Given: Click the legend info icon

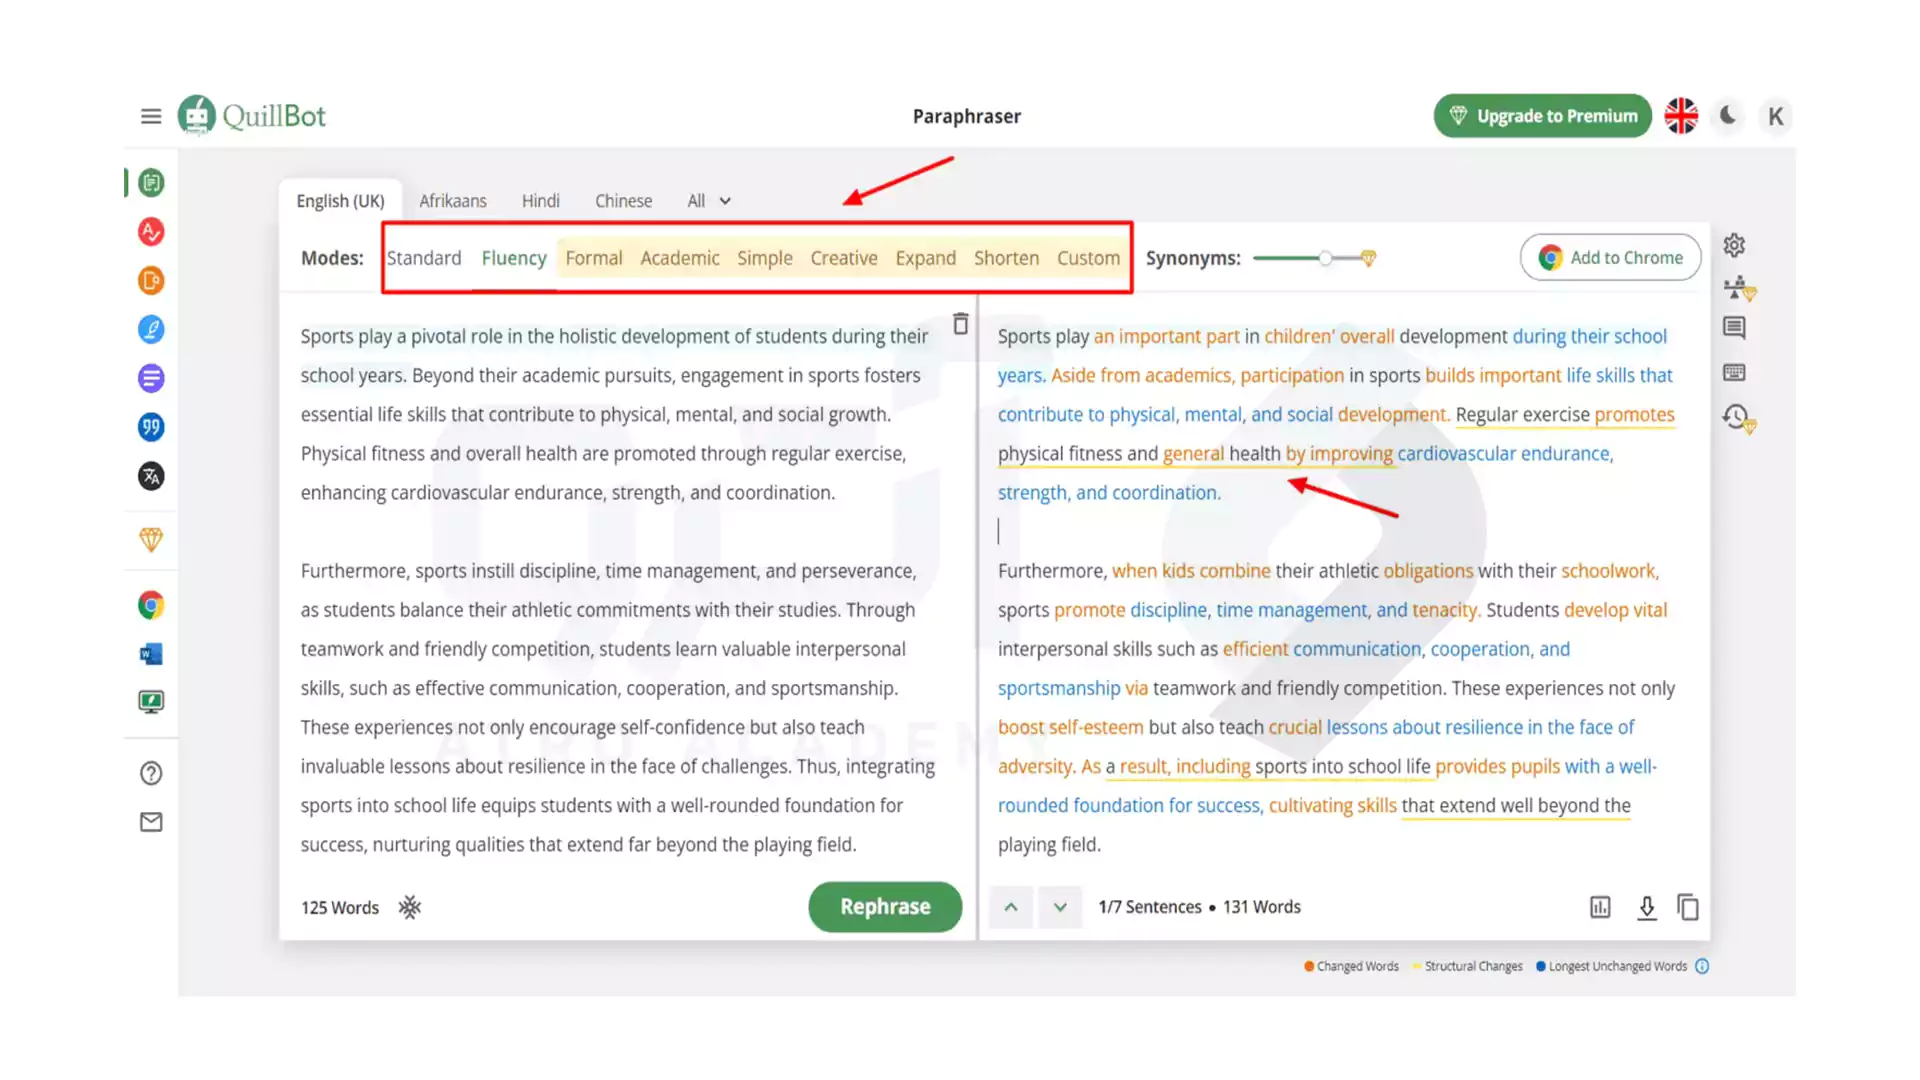Looking at the screenshot, I should (x=1702, y=966).
